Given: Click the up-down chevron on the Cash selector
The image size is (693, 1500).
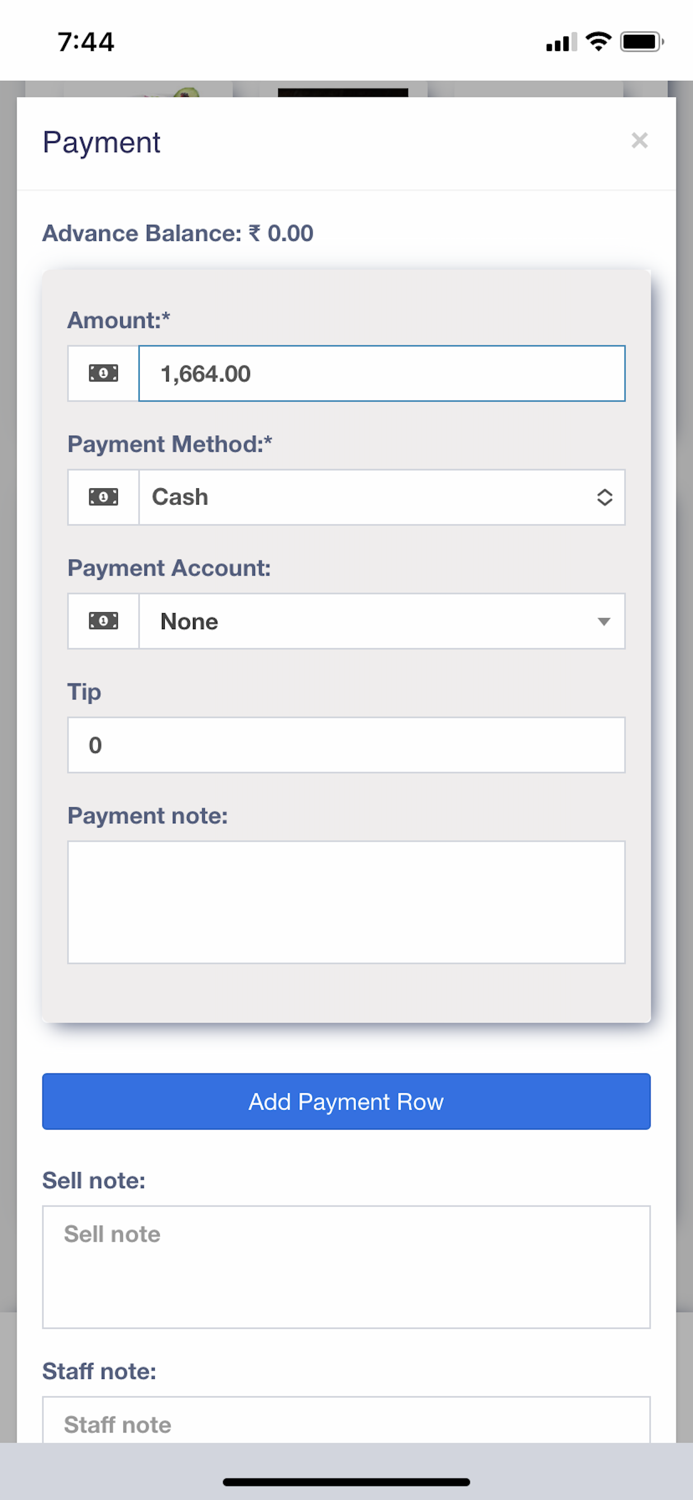Looking at the screenshot, I should [604, 497].
